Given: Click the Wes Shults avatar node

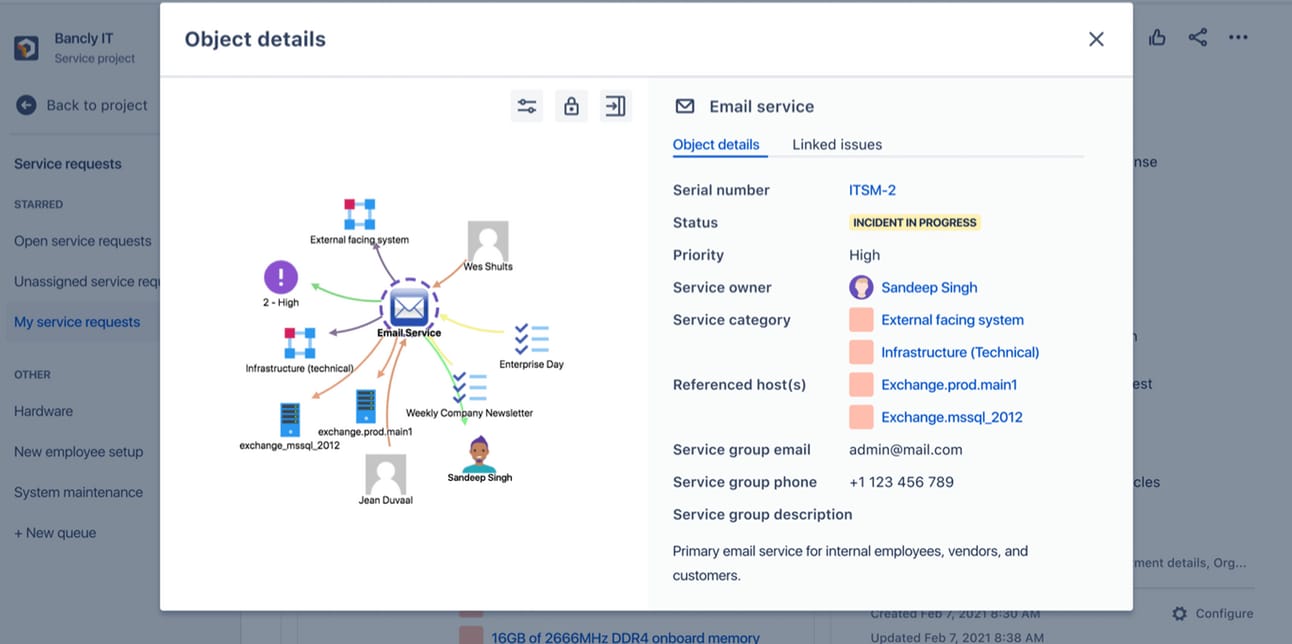Looking at the screenshot, I should [x=488, y=241].
